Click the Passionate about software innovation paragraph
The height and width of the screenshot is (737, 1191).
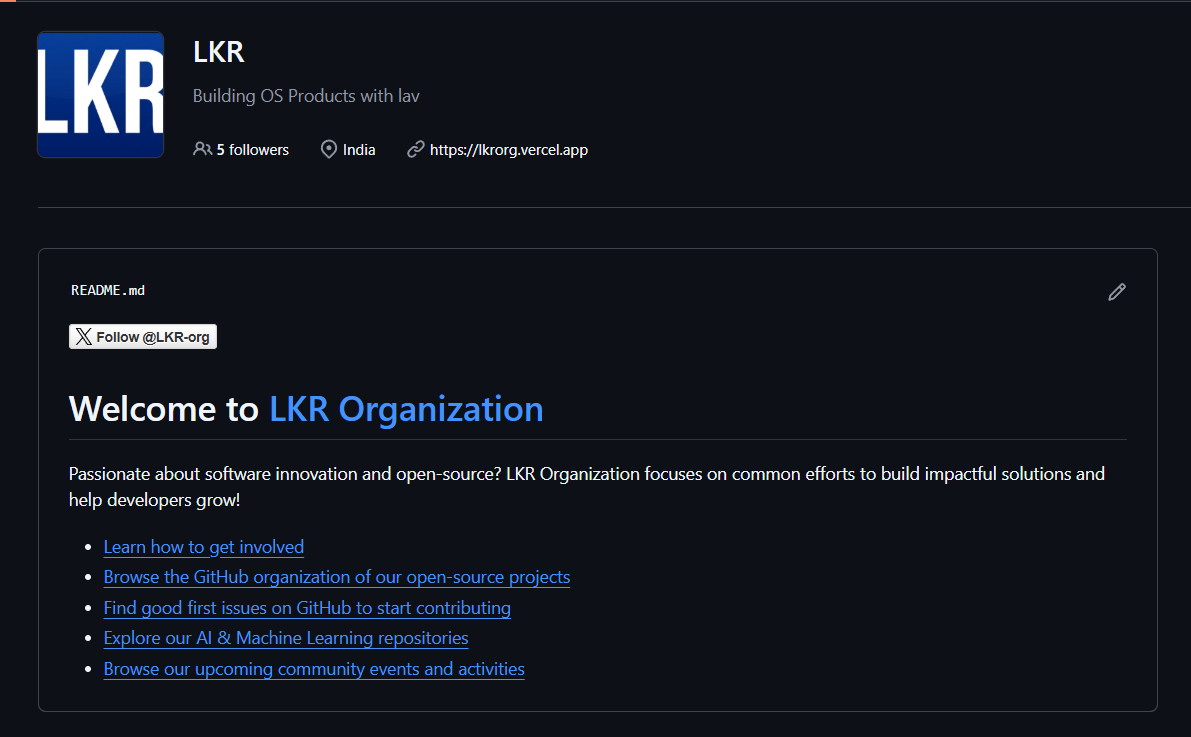586,486
